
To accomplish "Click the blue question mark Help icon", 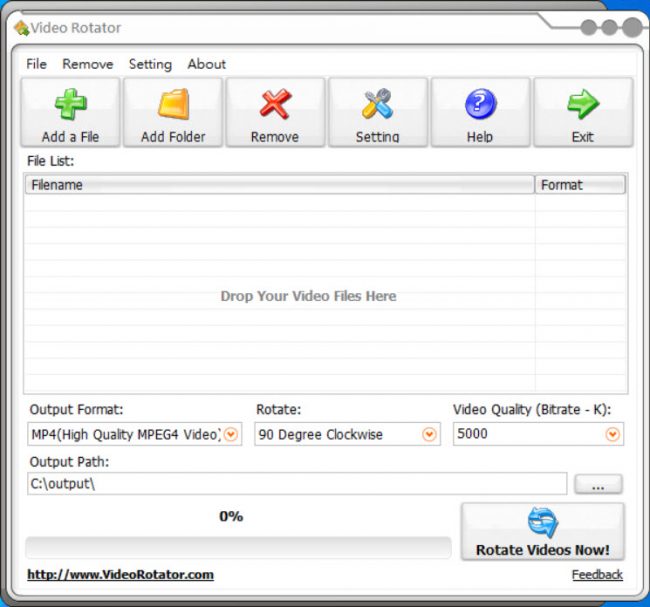I will [x=480, y=104].
